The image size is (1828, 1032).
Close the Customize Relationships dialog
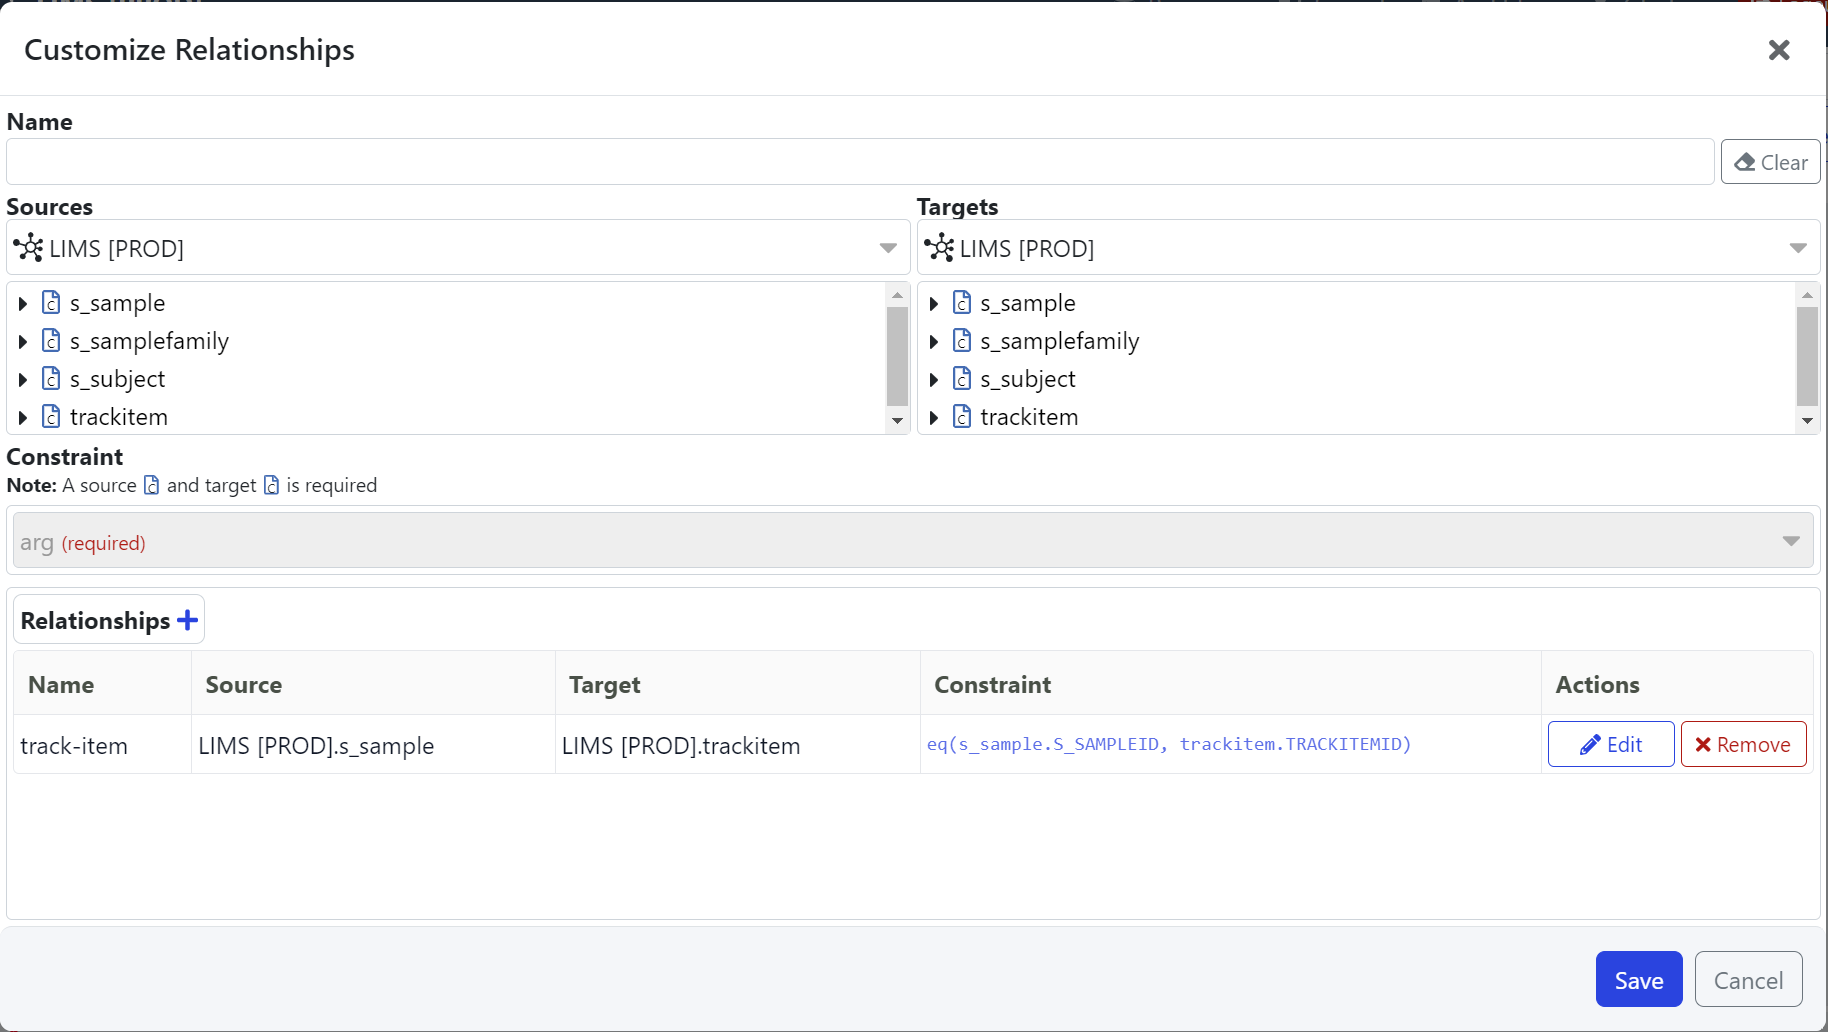click(x=1778, y=50)
